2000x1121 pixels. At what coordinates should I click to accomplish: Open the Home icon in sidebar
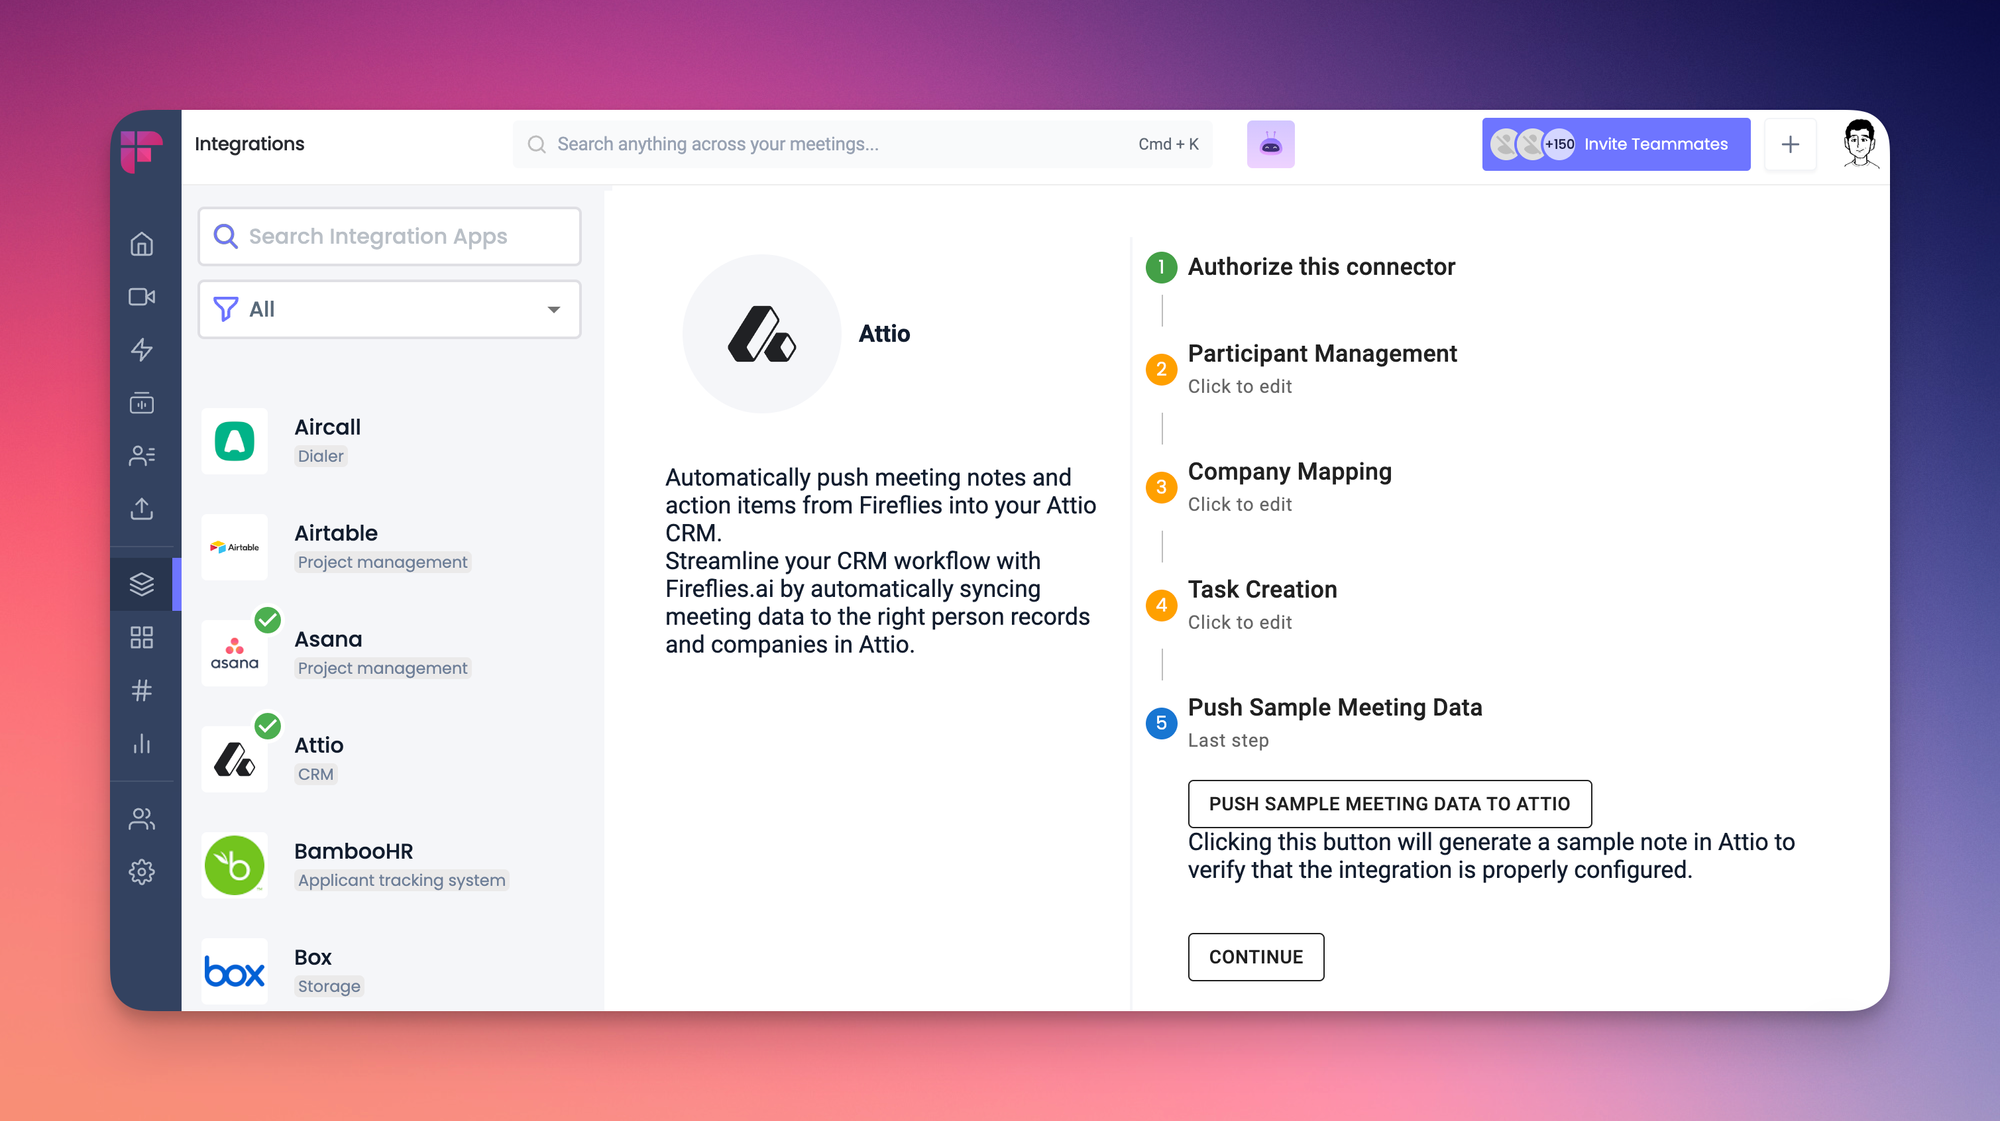pyautogui.click(x=142, y=244)
